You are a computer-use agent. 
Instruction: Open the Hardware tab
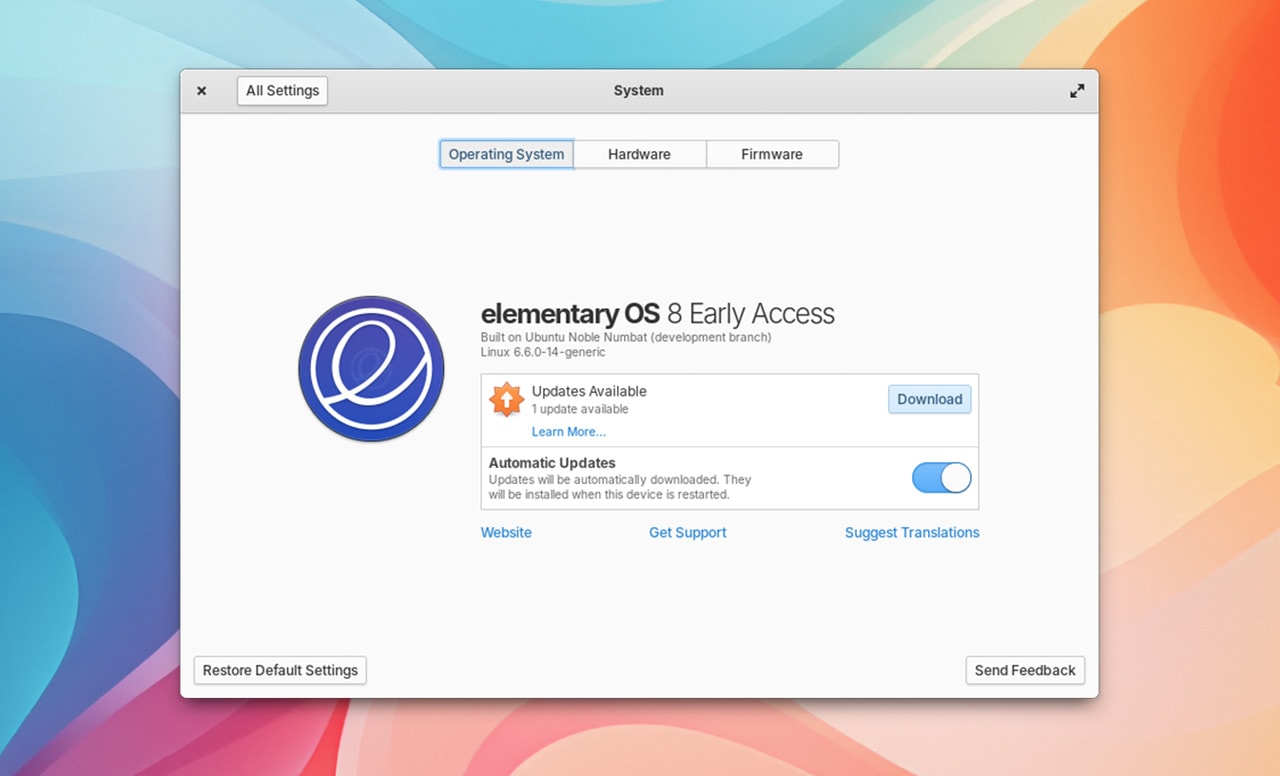(639, 154)
